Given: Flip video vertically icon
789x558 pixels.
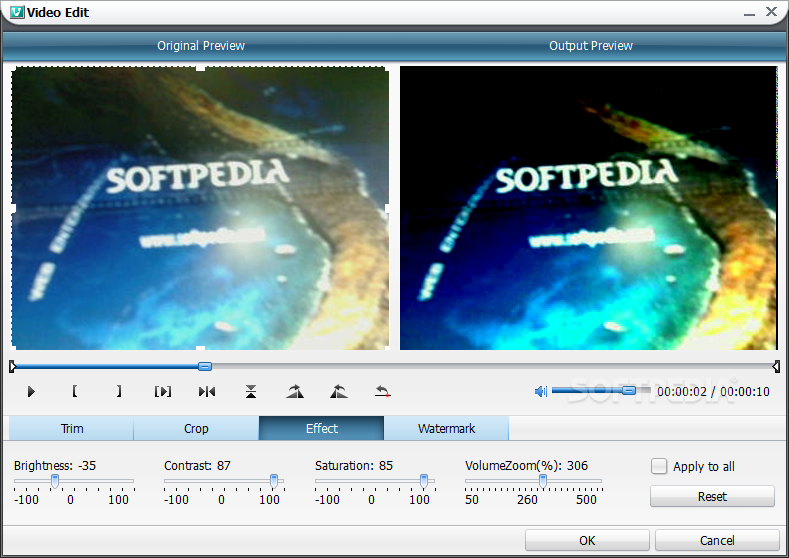Looking at the screenshot, I should click(251, 391).
